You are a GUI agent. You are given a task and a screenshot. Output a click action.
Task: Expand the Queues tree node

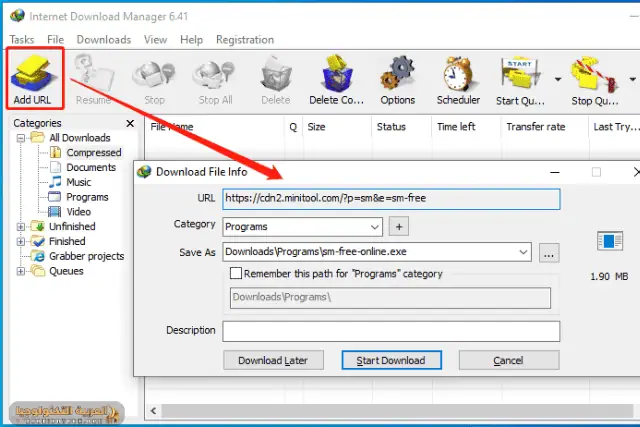click(21, 271)
